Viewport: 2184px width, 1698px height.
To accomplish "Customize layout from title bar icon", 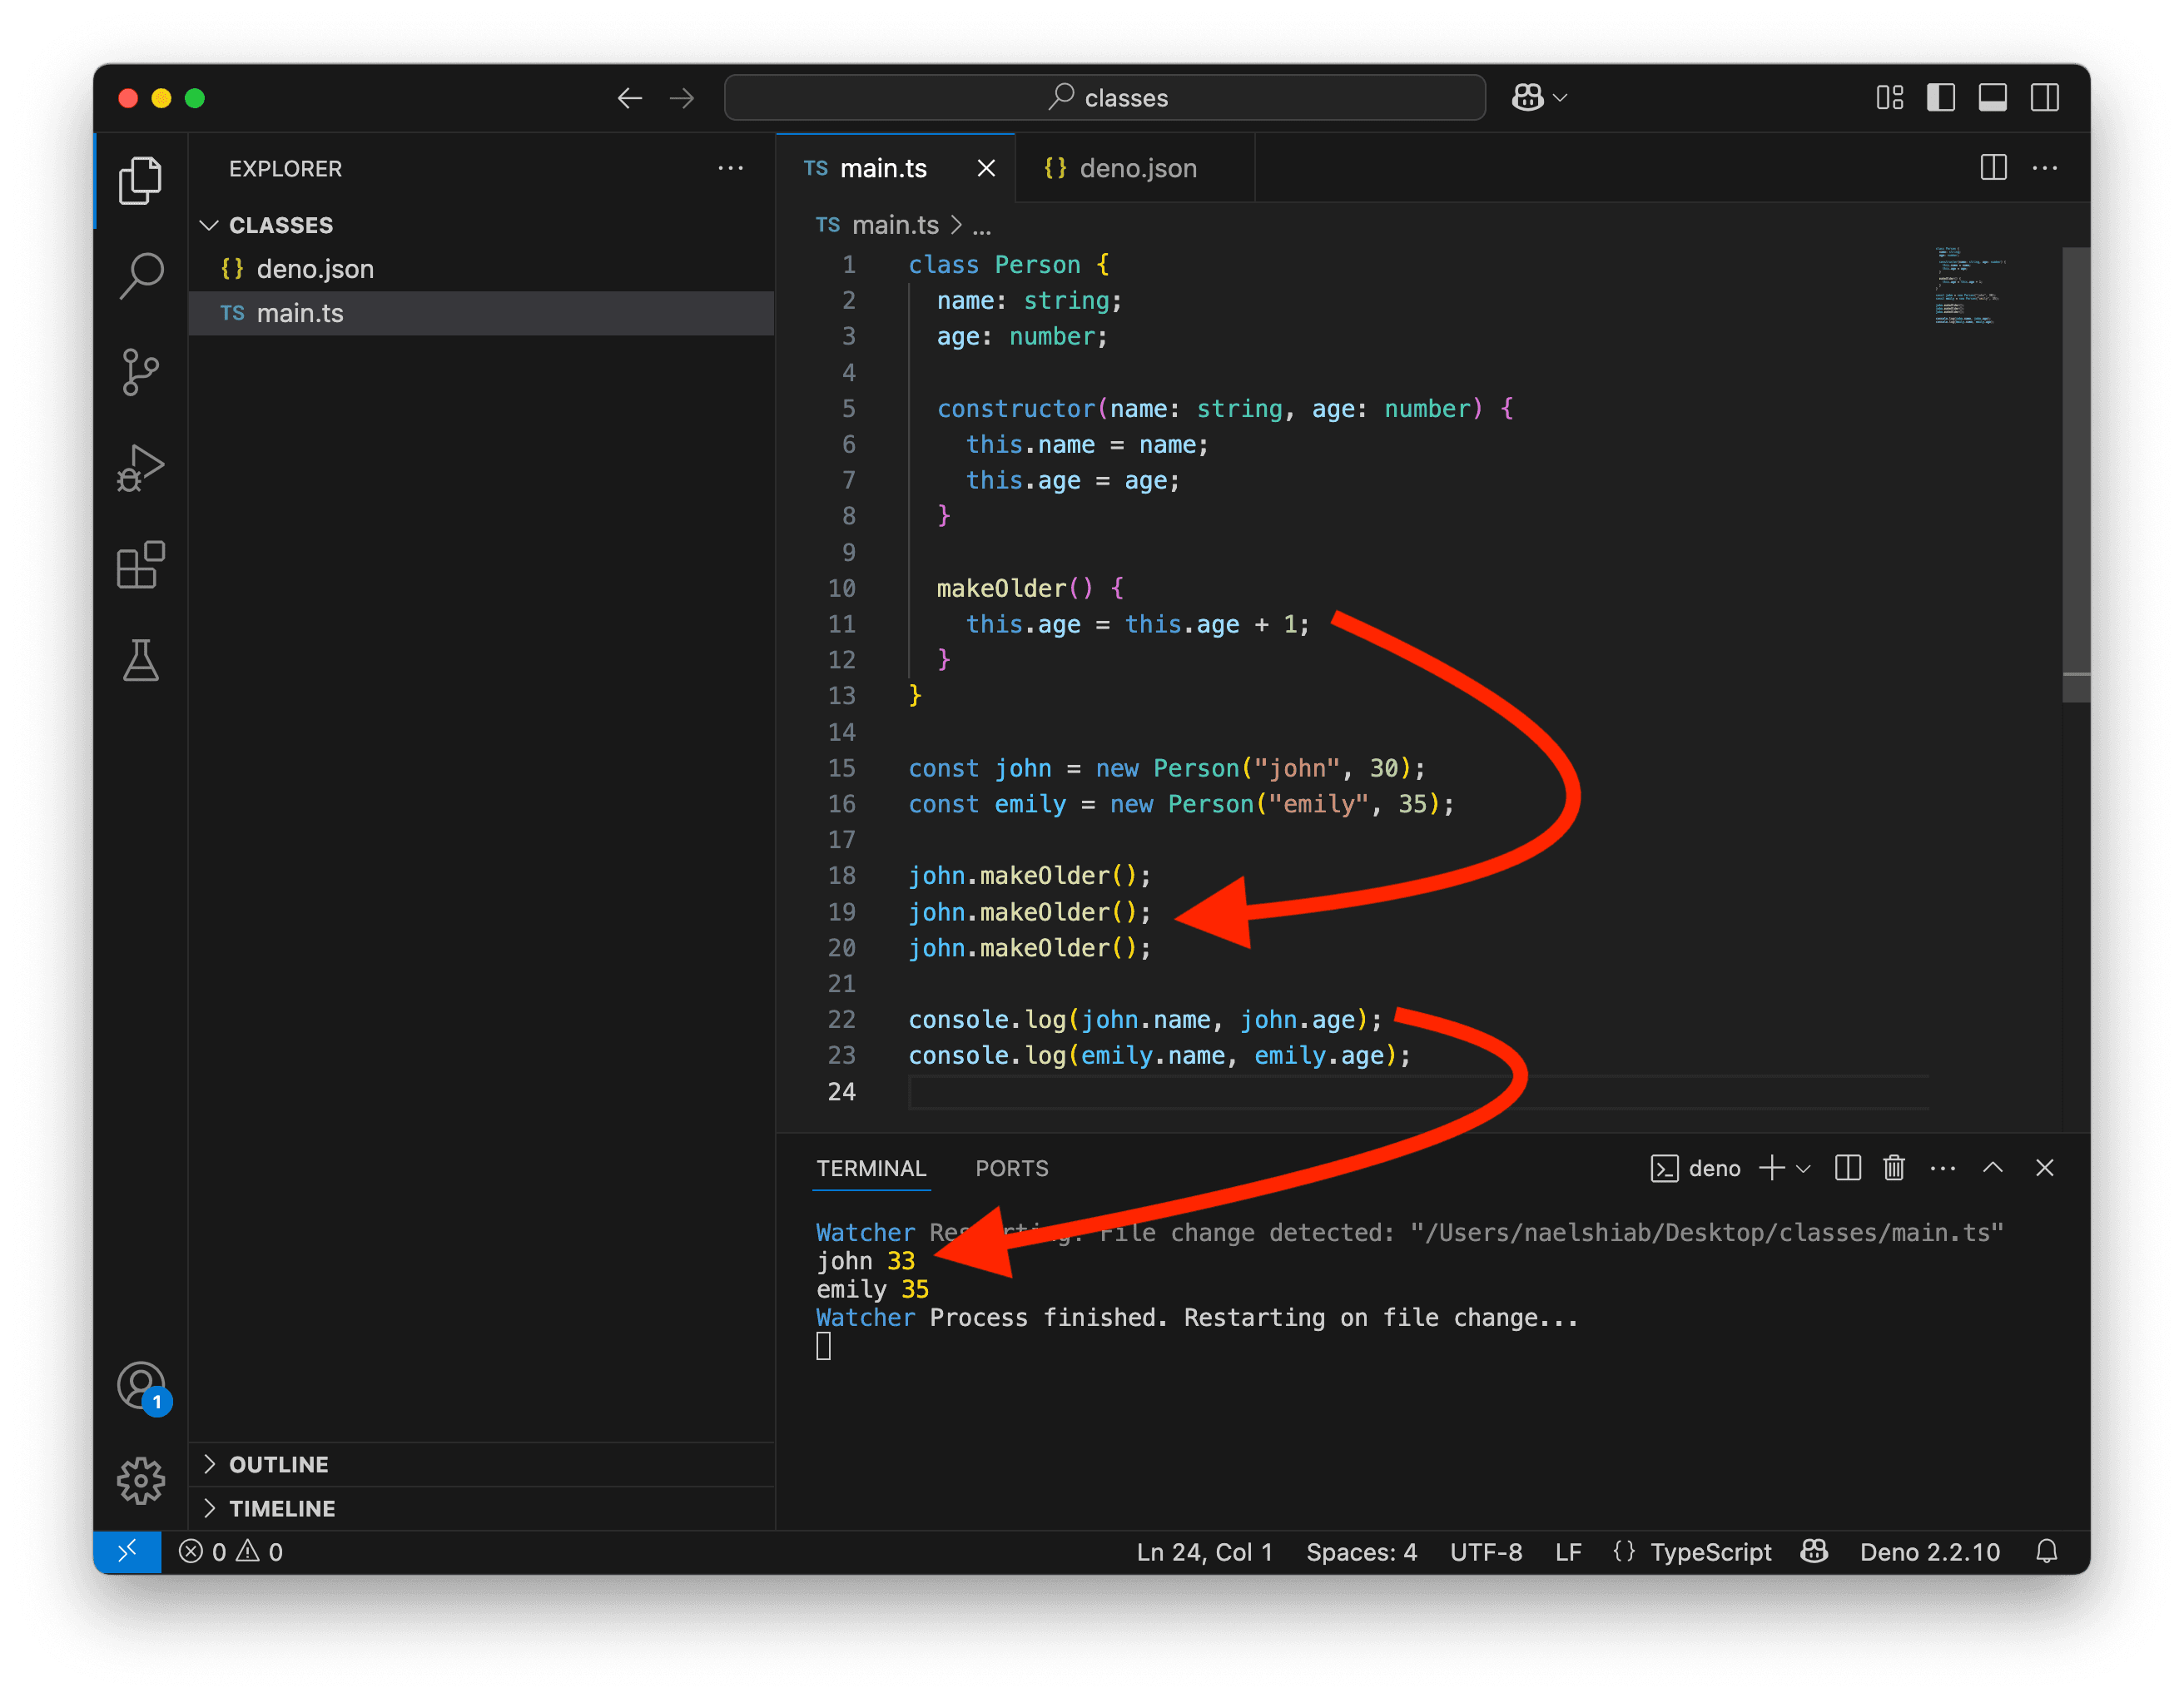I will (1889, 98).
